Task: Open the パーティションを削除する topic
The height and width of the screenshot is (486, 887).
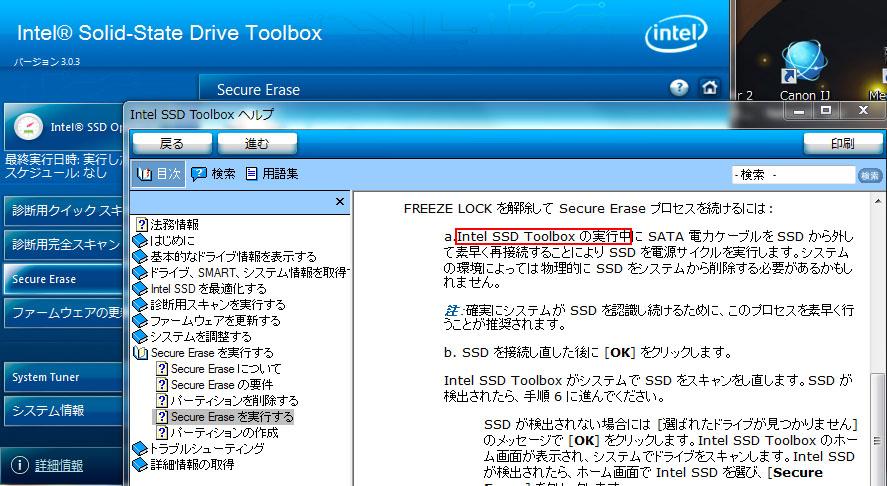Action: (x=234, y=401)
